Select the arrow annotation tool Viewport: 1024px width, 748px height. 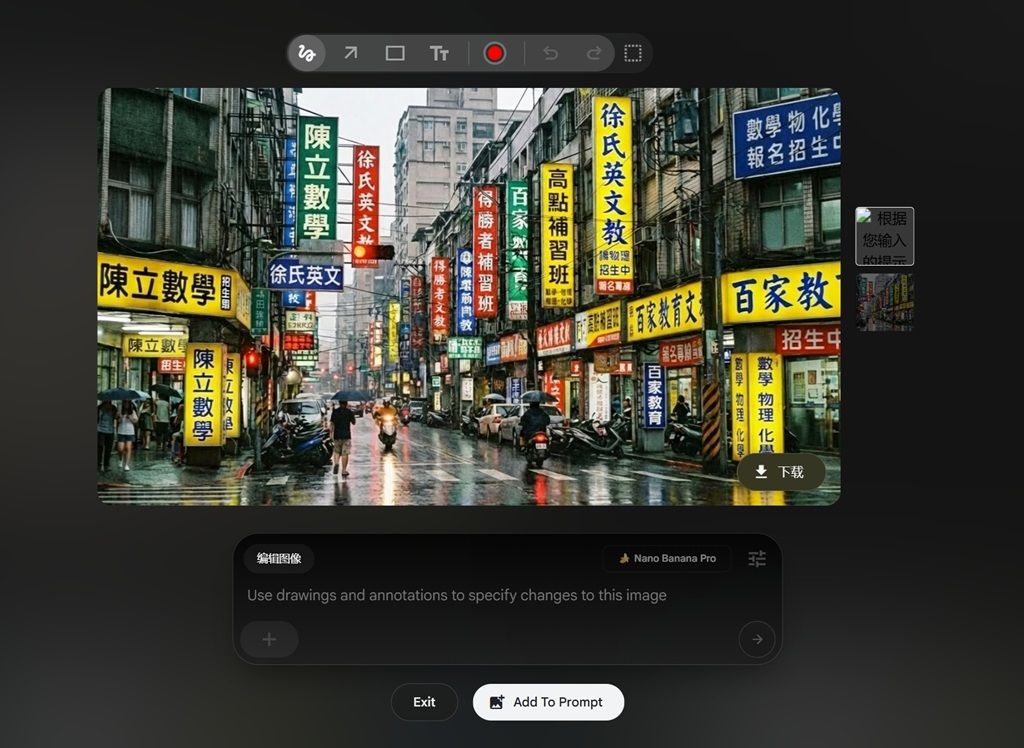(x=350, y=53)
